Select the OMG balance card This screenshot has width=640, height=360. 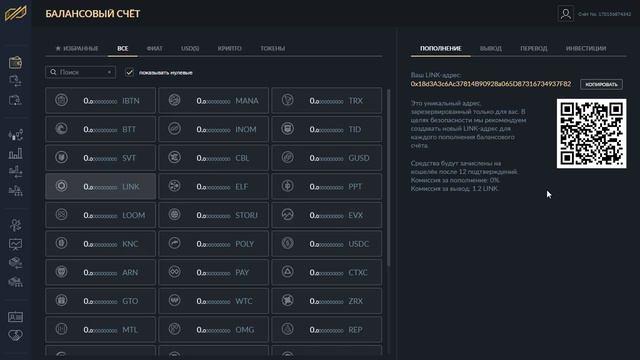[213, 329]
